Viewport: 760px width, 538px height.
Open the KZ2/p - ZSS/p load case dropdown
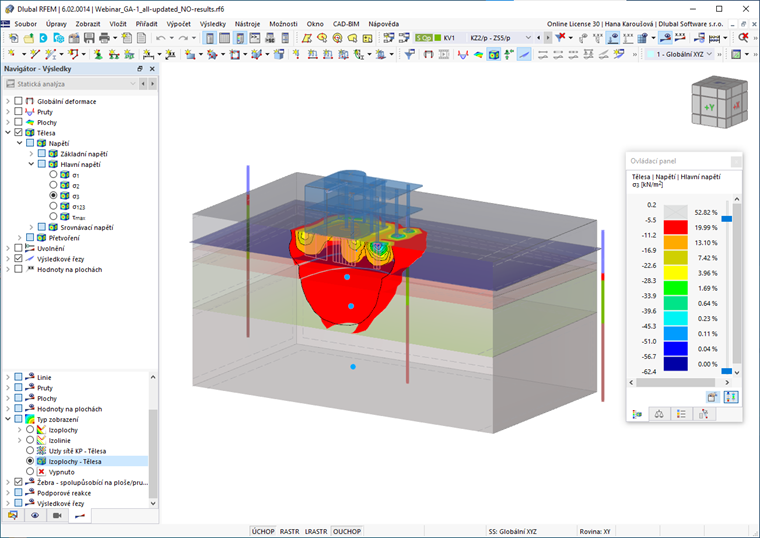pos(500,38)
